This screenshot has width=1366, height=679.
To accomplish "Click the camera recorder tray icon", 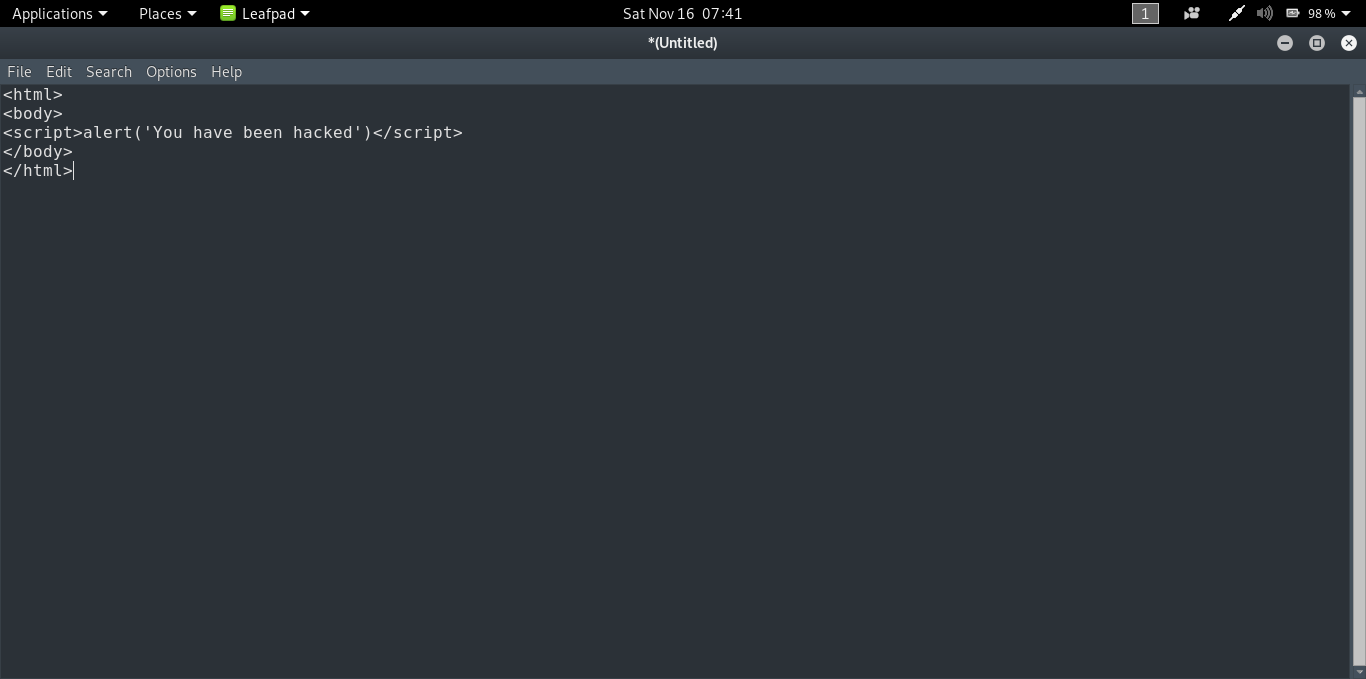I will (1192, 13).
